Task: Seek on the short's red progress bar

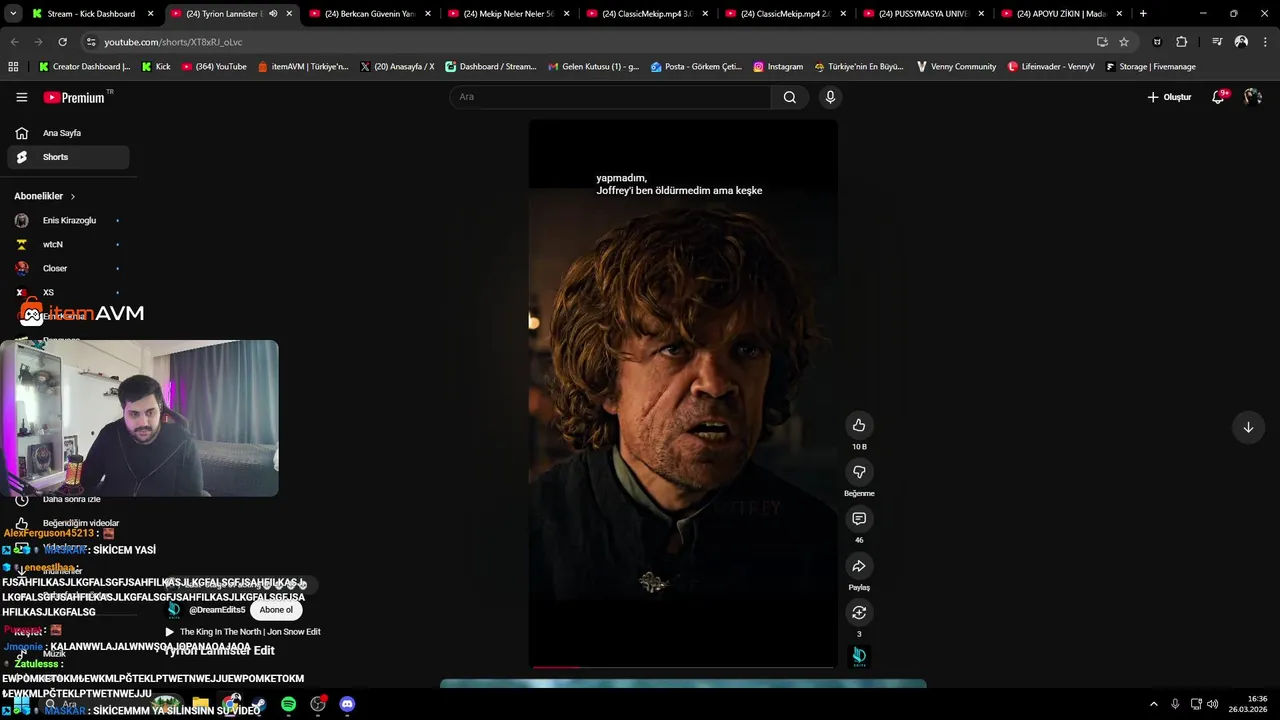Action: click(x=683, y=666)
